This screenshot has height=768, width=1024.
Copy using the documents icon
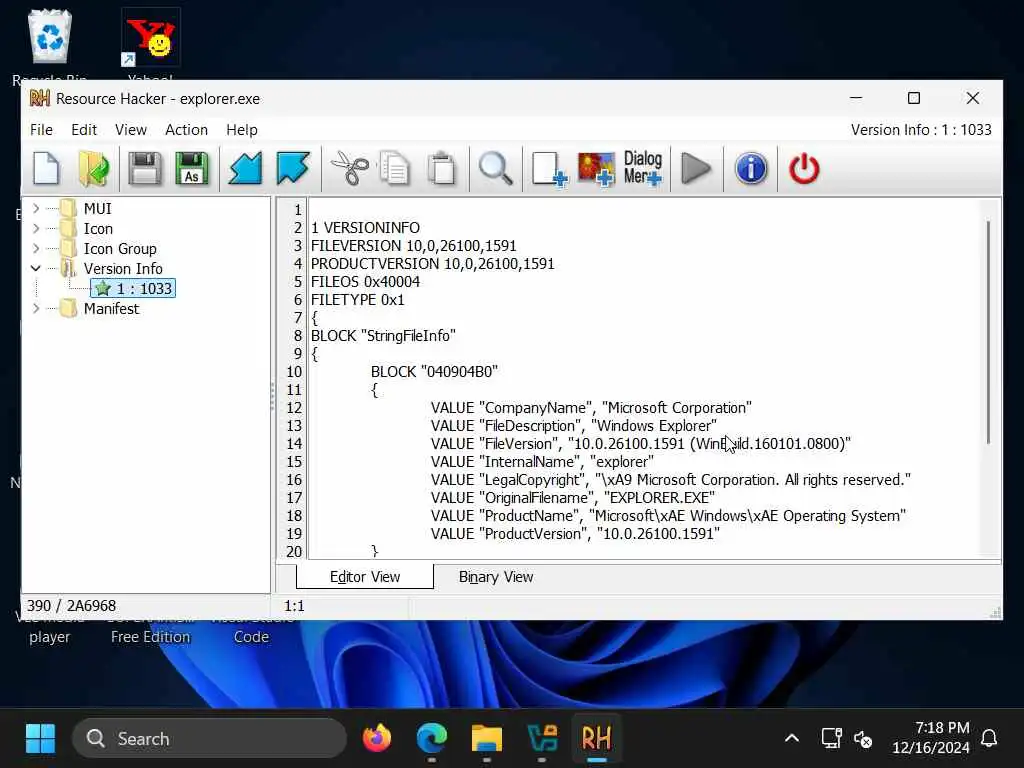click(x=394, y=168)
